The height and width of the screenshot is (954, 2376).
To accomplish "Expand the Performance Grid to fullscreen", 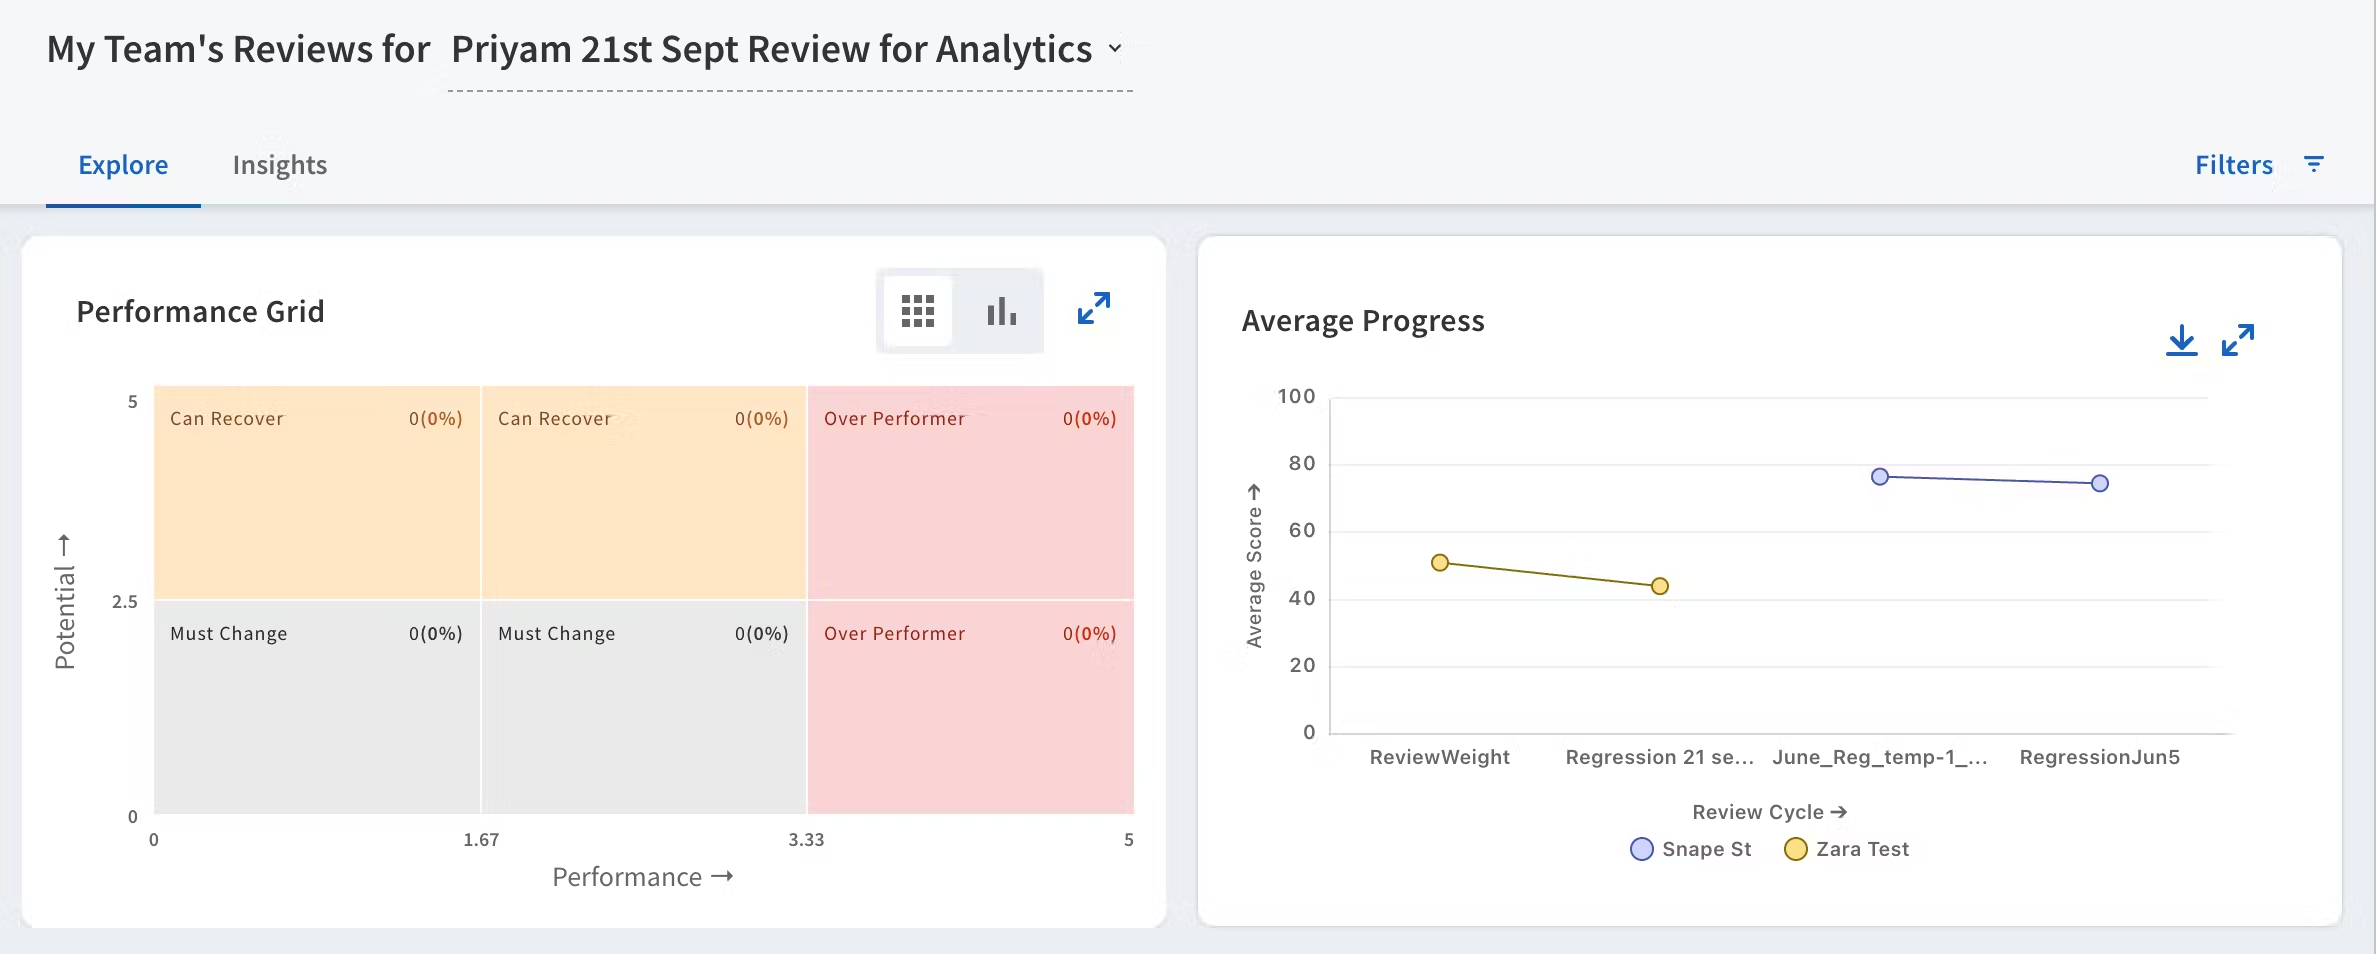I will [x=1093, y=309].
